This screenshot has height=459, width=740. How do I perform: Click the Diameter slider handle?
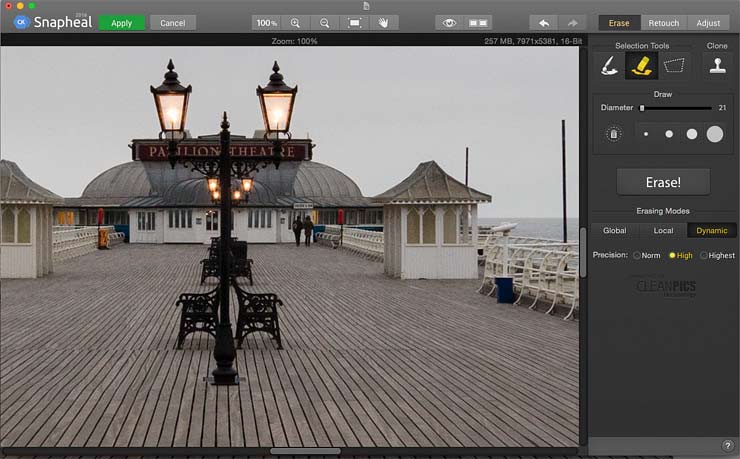tap(642, 108)
